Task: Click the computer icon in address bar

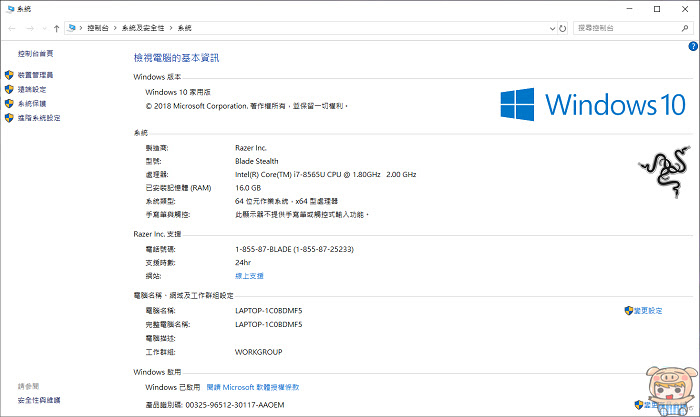Action: [71, 28]
